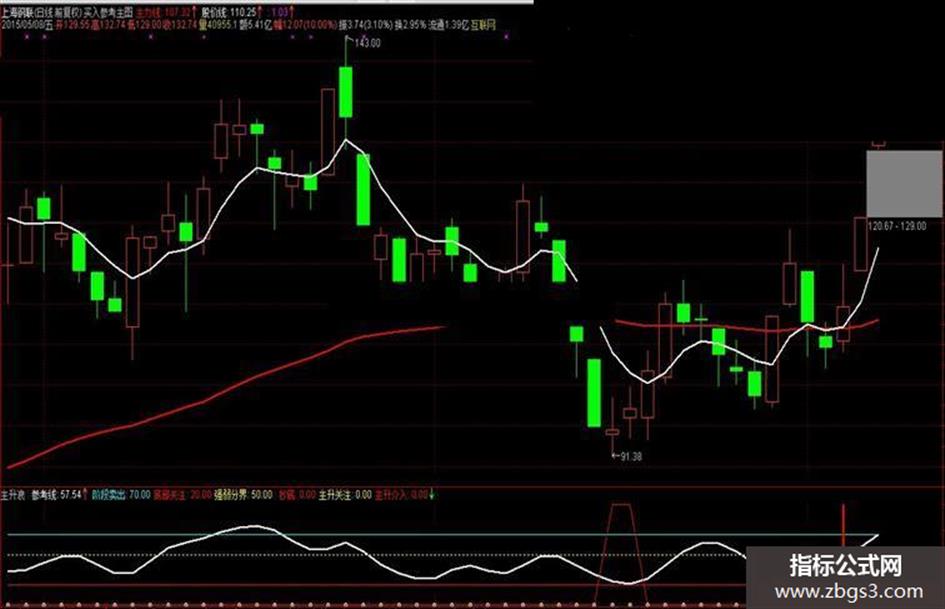Viewport: 945px width, 609px height.
Task: Click the 阶段卖出 70.00 indicator label
Action: point(122,495)
